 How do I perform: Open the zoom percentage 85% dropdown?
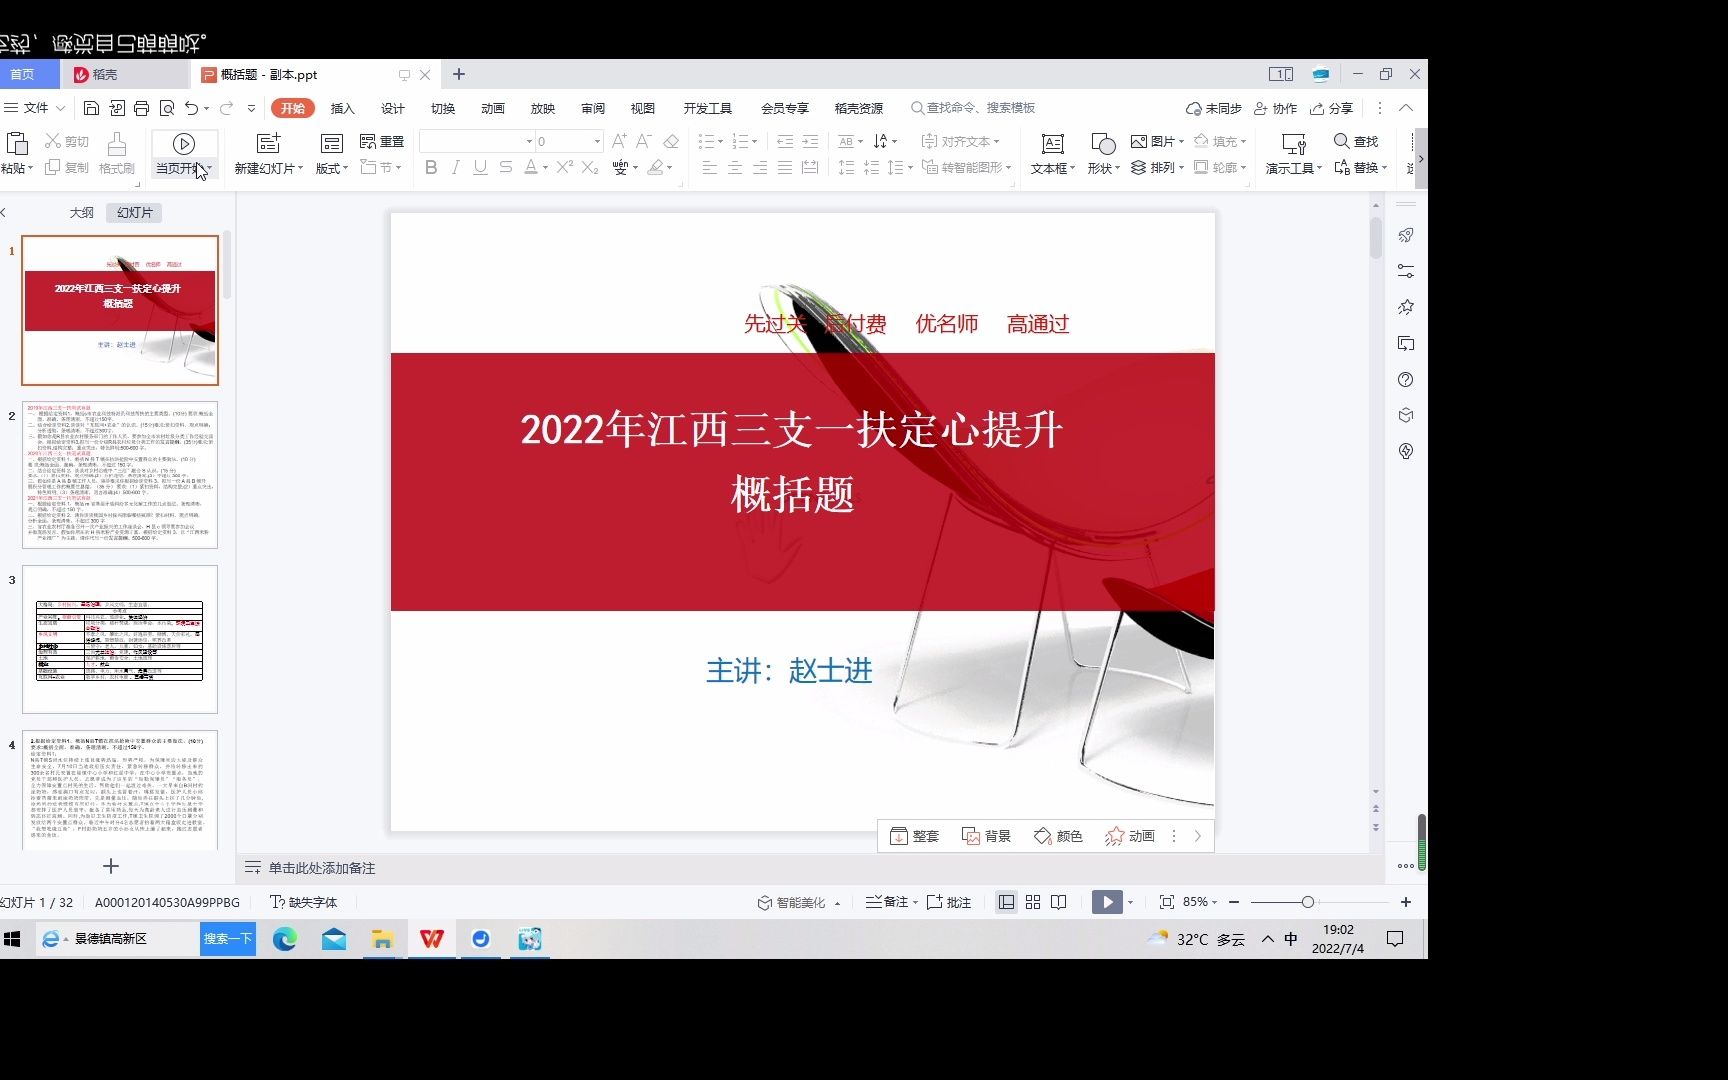click(1200, 902)
